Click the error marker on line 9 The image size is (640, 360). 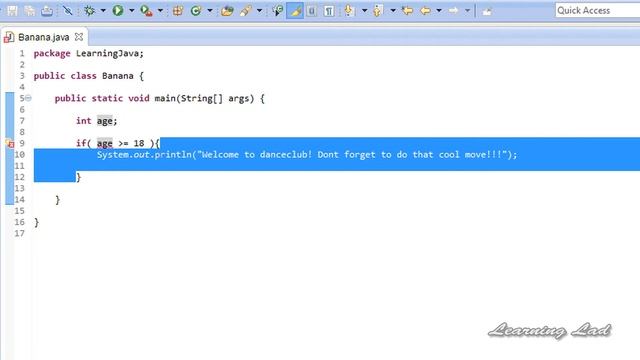10,143
